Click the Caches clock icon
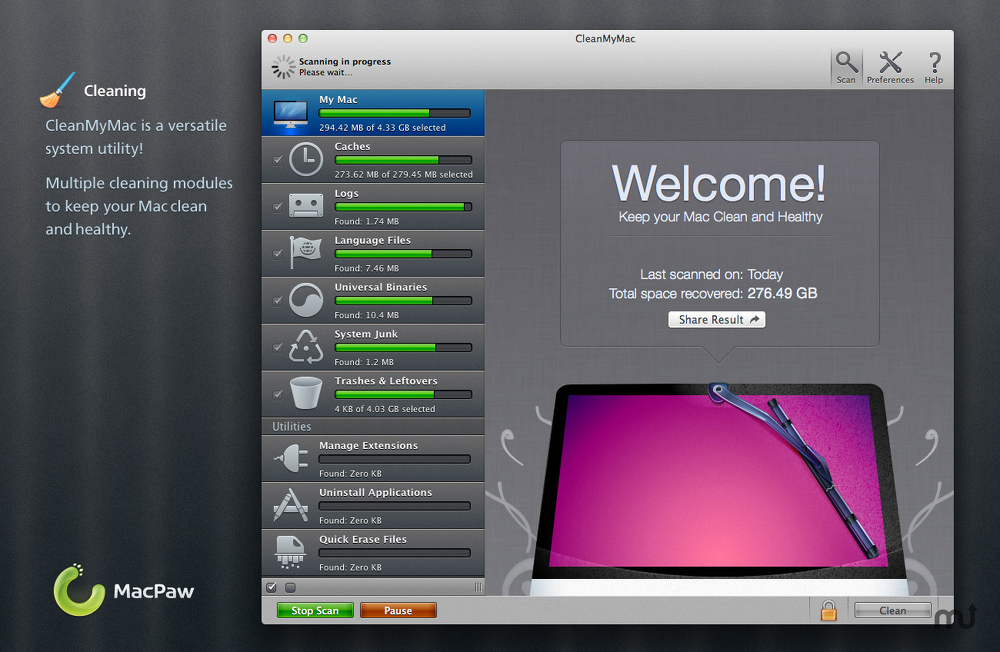1000x652 pixels. click(x=306, y=159)
